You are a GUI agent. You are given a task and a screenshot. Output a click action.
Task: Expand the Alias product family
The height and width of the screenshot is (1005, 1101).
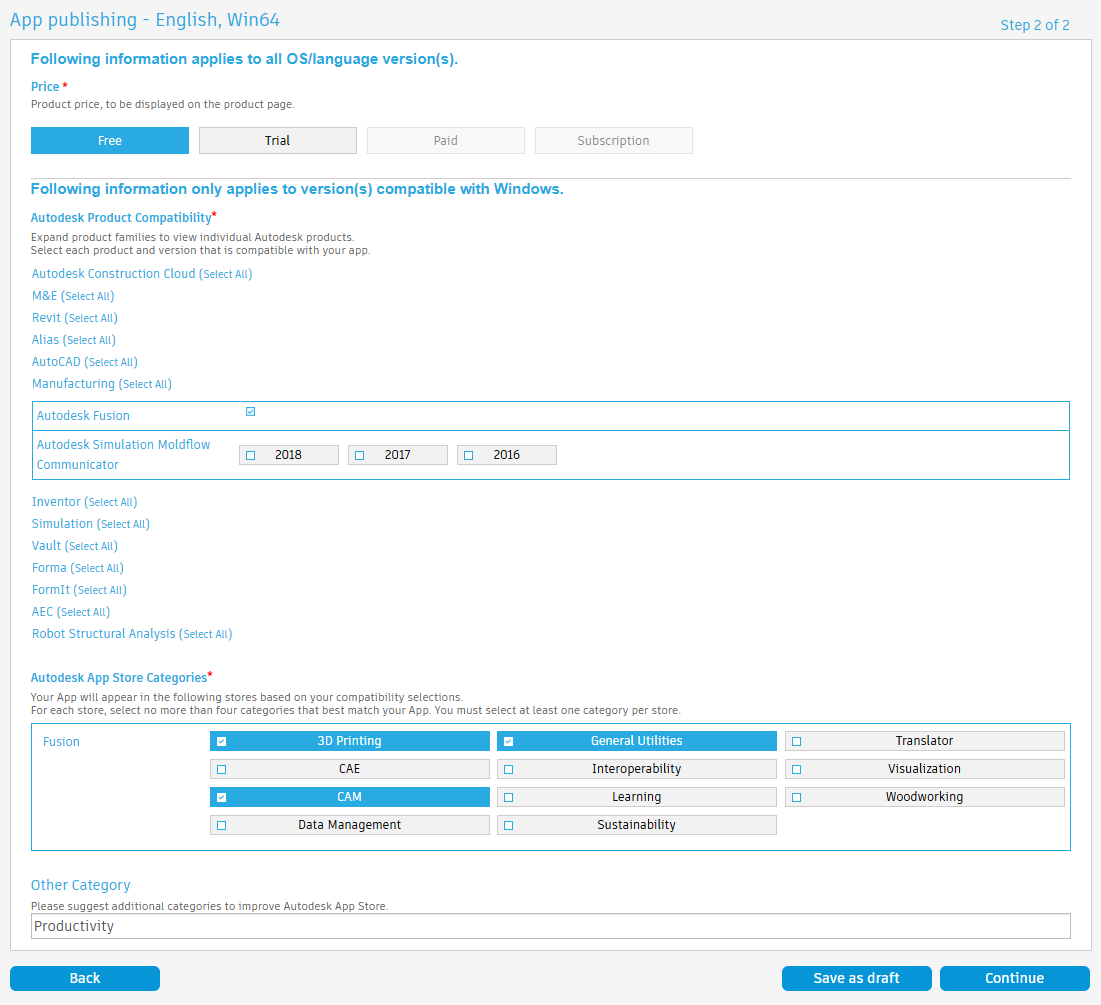pos(45,339)
